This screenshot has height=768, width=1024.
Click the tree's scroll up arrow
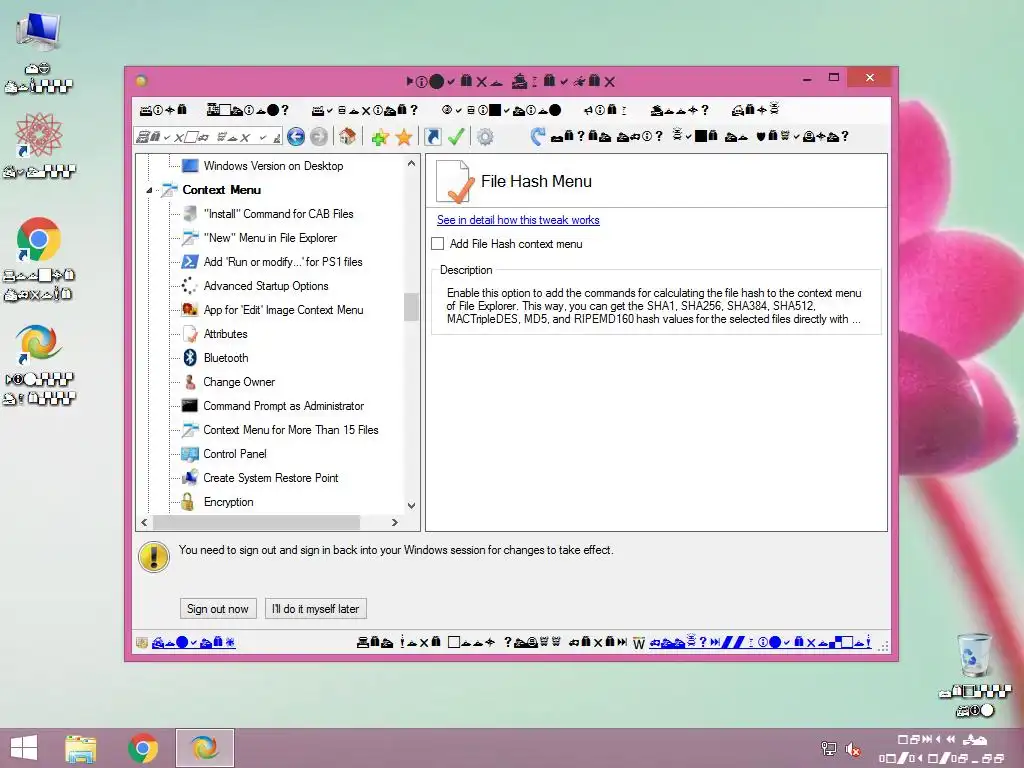tap(411, 164)
